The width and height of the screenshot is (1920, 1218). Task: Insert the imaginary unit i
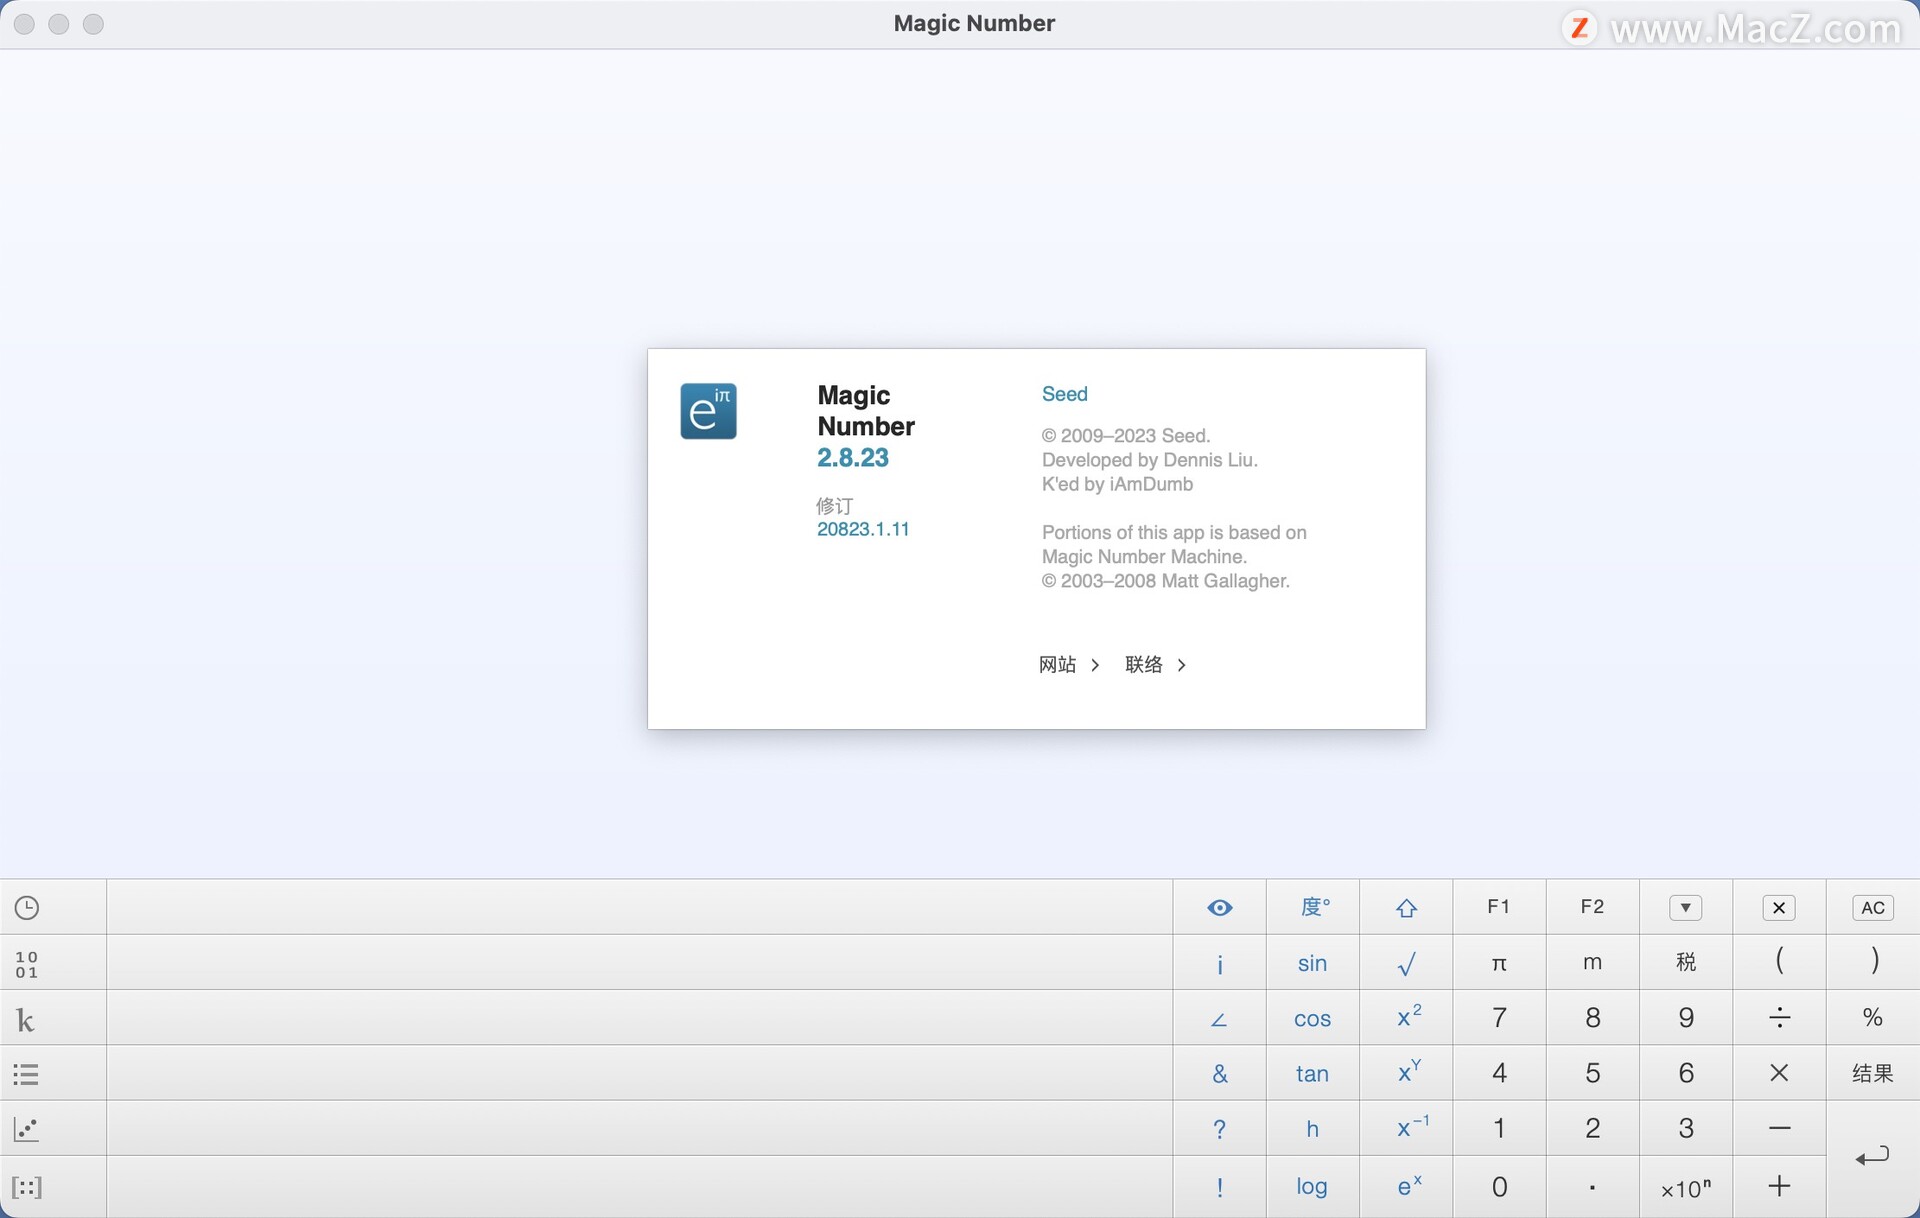coord(1219,963)
